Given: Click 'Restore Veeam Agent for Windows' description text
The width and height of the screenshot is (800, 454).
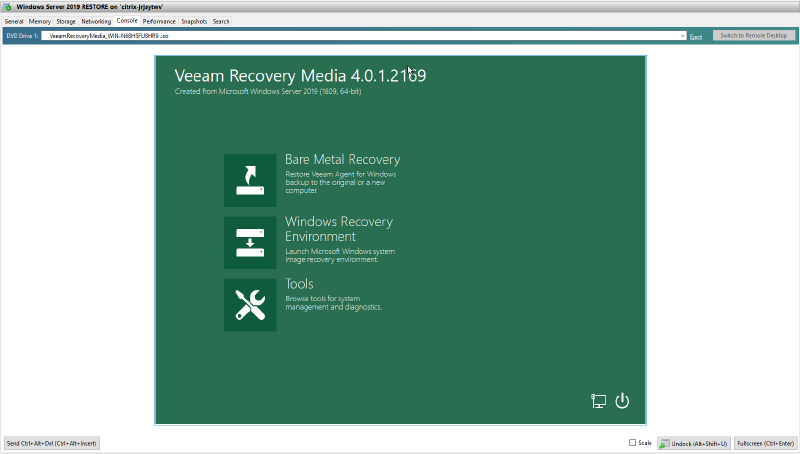Looking at the screenshot, I should coord(340,182).
